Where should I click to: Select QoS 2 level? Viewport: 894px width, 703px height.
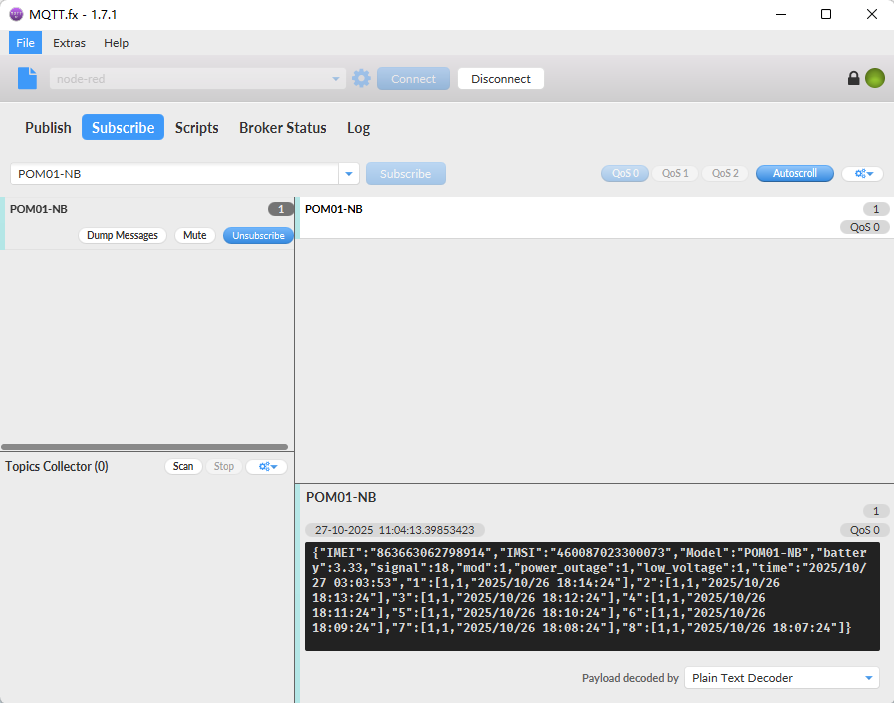(x=725, y=173)
